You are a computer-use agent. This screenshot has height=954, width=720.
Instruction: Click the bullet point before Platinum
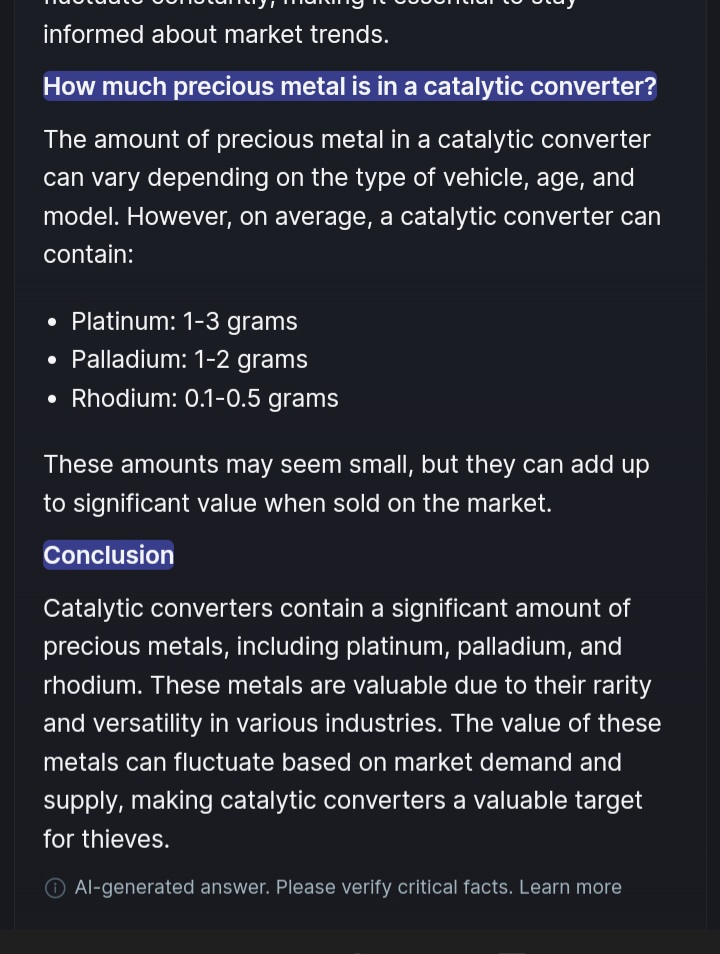[x=52, y=322]
